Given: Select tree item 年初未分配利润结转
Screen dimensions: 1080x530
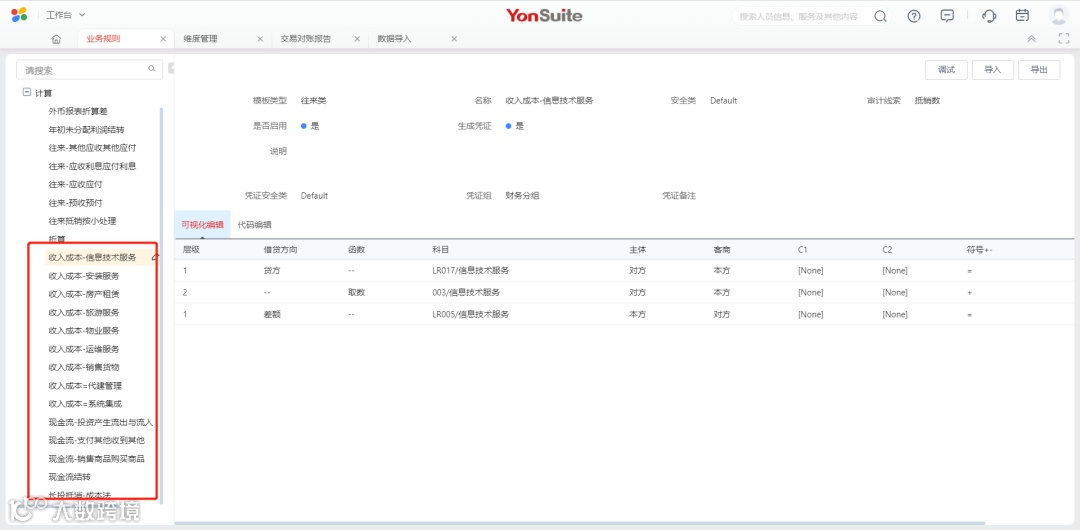Looking at the screenshot, I should point(86,130).
